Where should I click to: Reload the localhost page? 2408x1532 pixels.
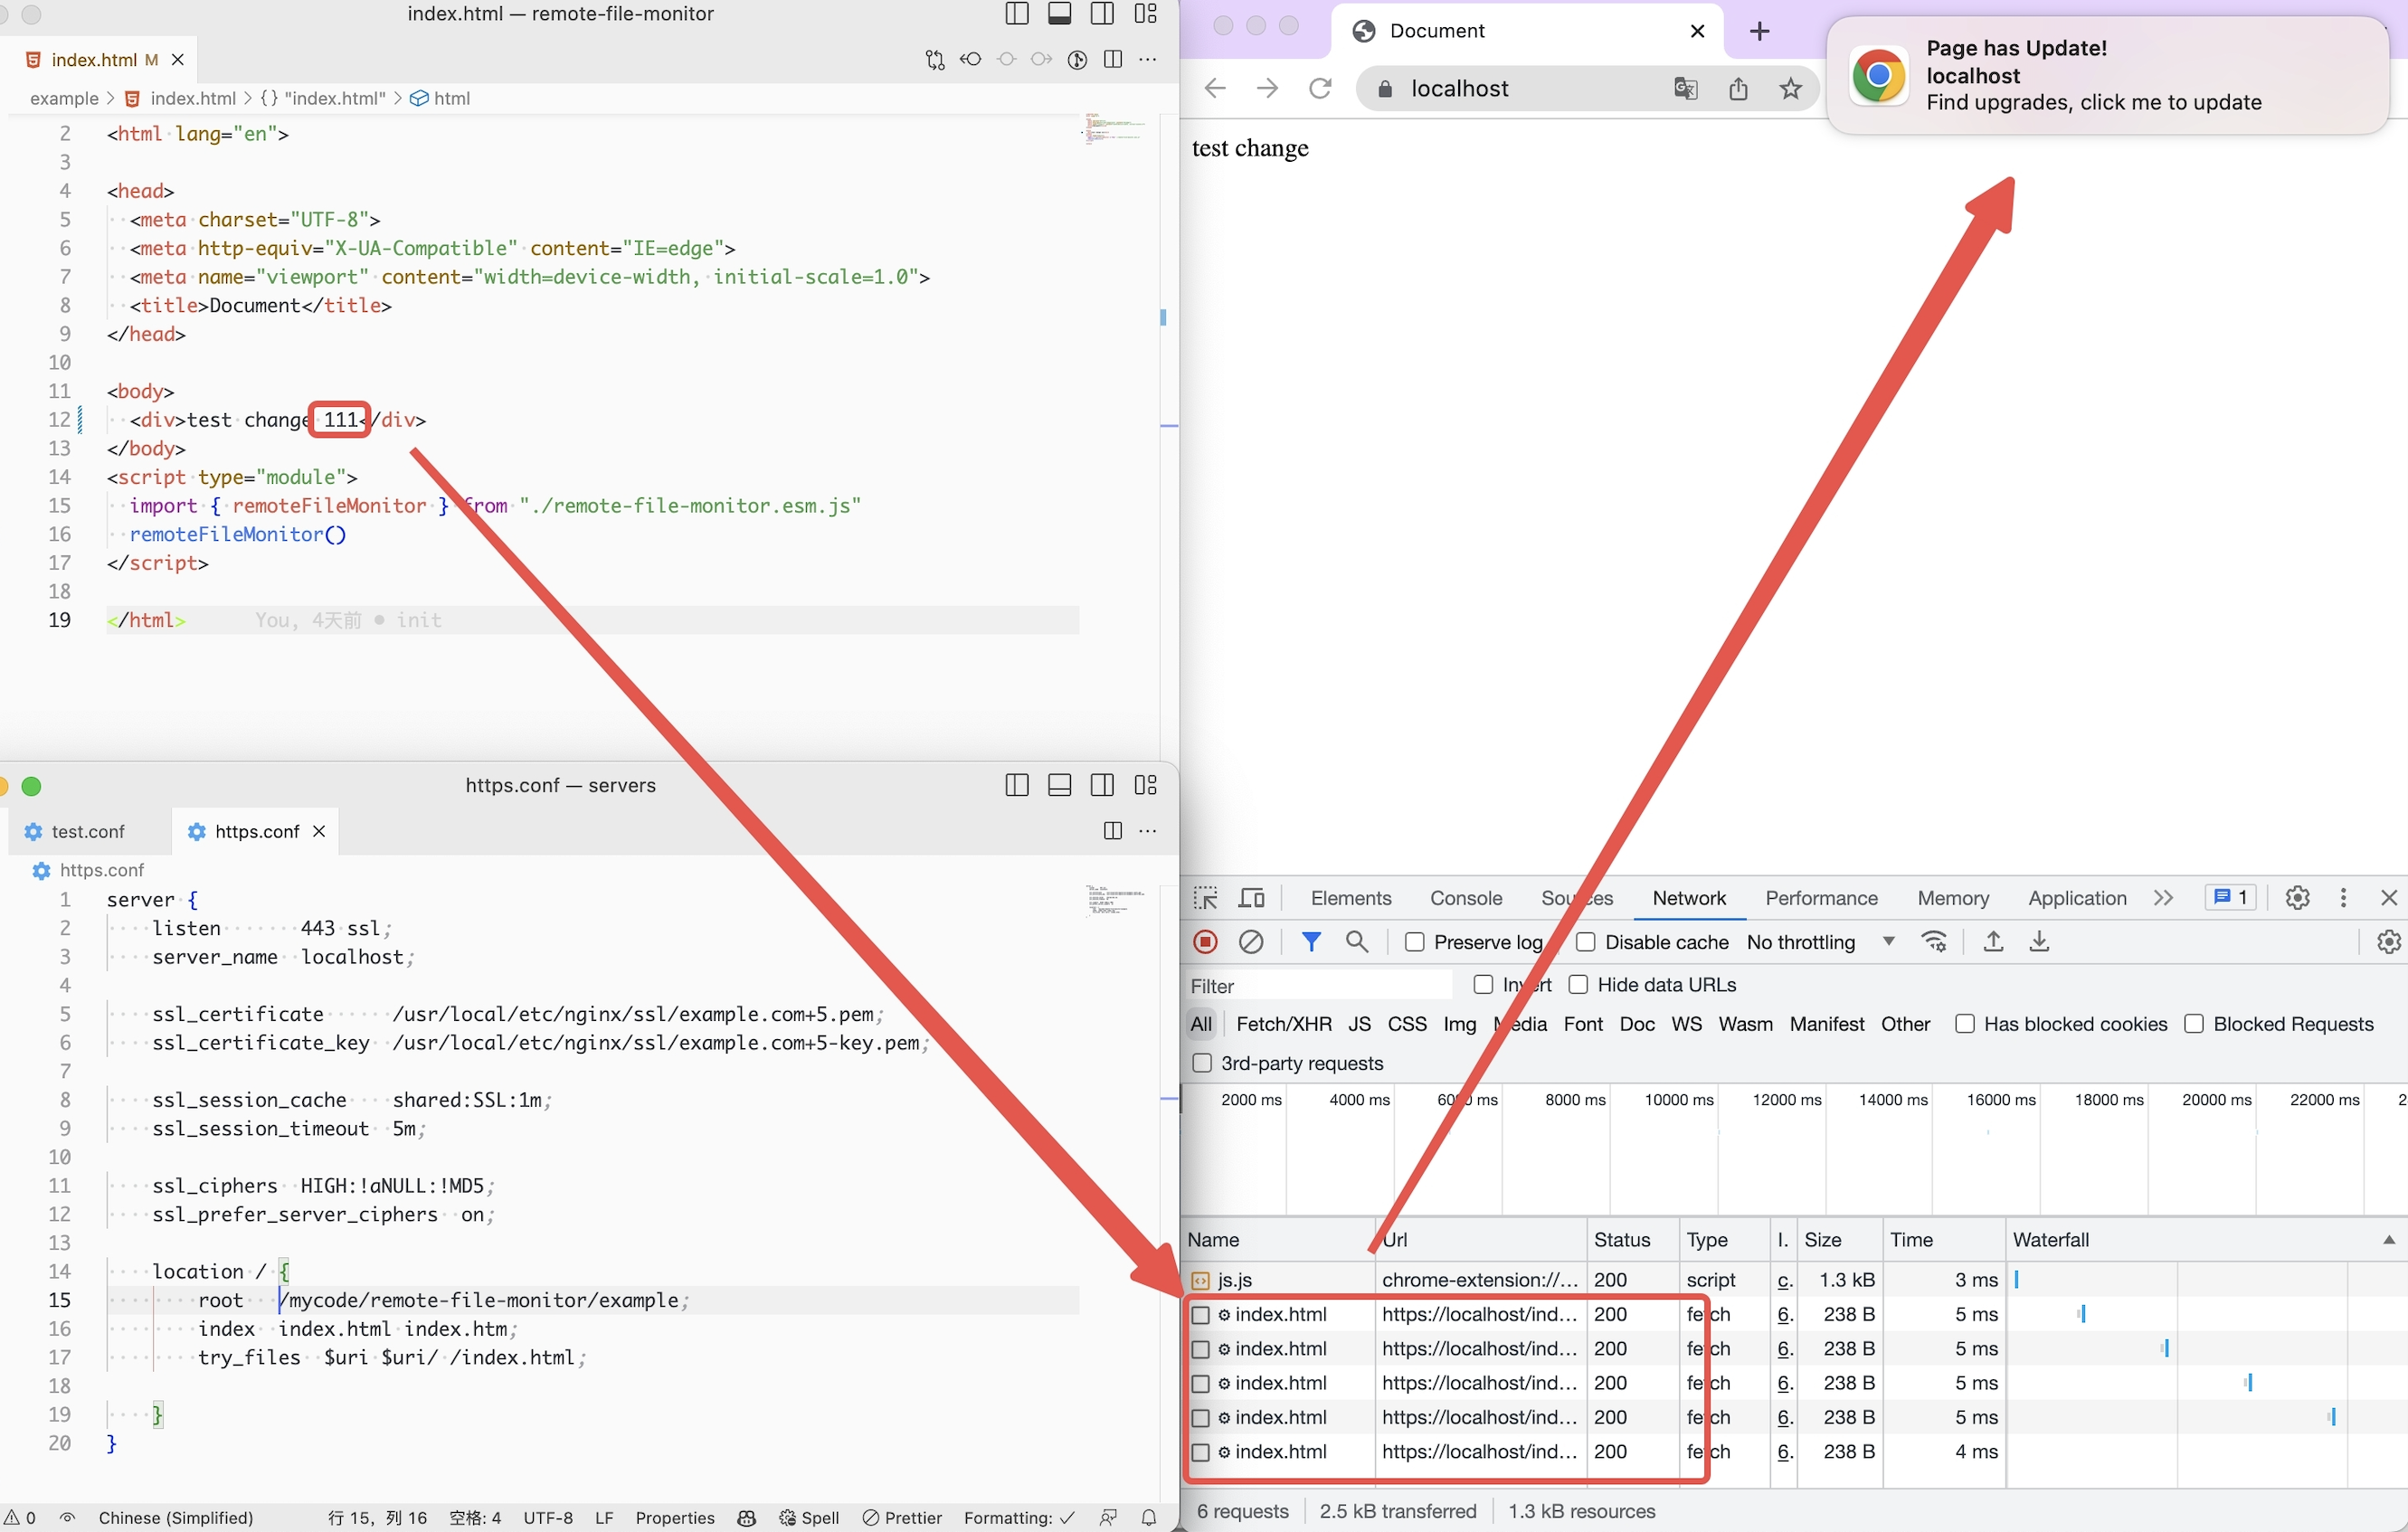click(x=1320, y=89)
